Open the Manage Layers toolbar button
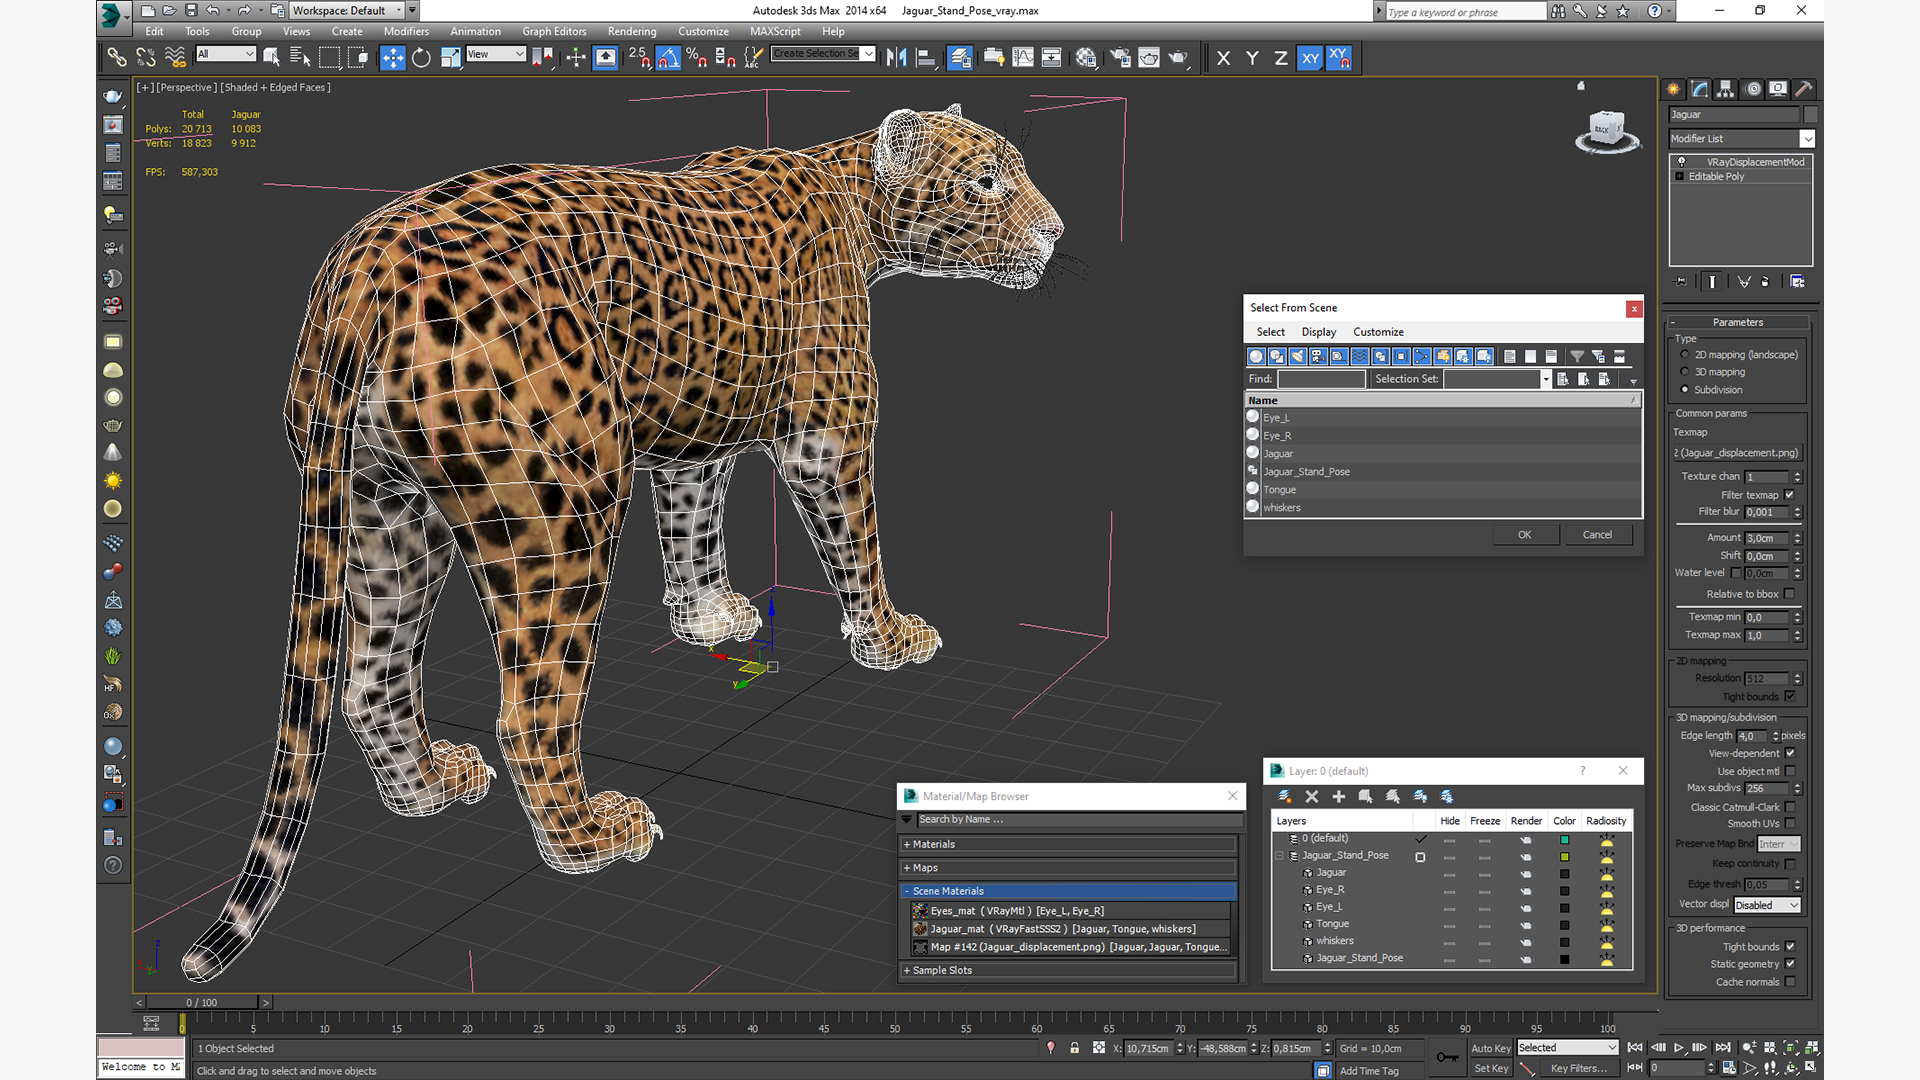This screenshot has height=1080, width=1920. pos(960,57)
